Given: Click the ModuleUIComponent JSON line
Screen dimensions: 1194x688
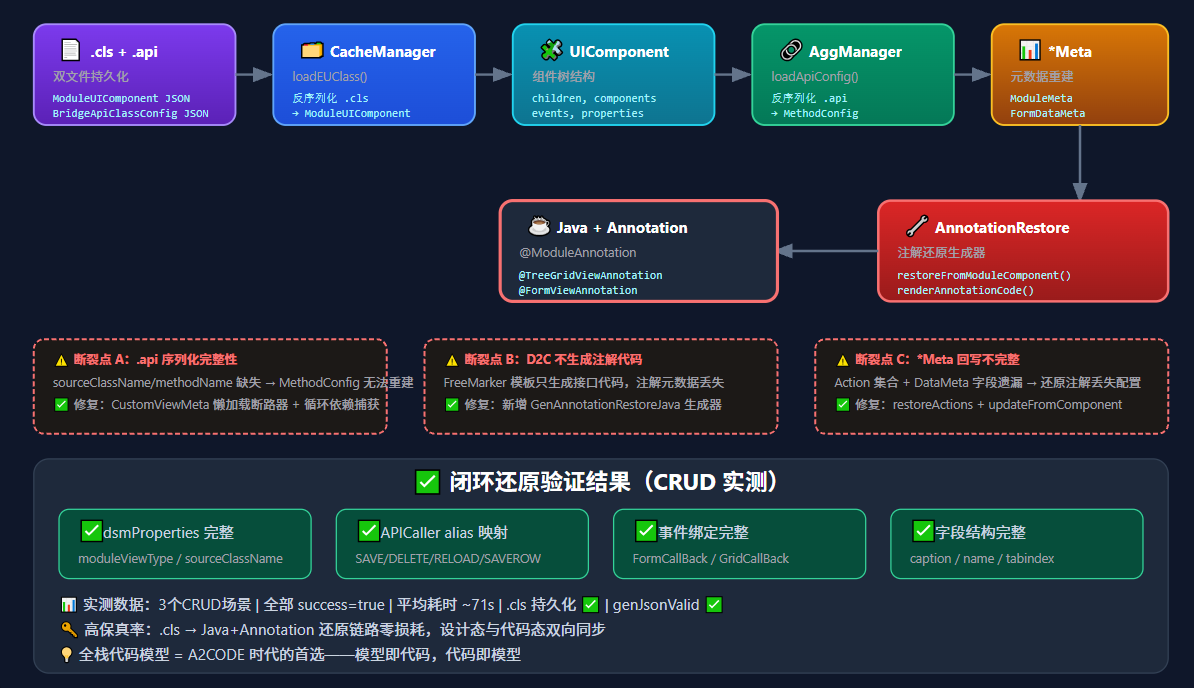Looking at the screenshot, I should (x=121, y=98).
